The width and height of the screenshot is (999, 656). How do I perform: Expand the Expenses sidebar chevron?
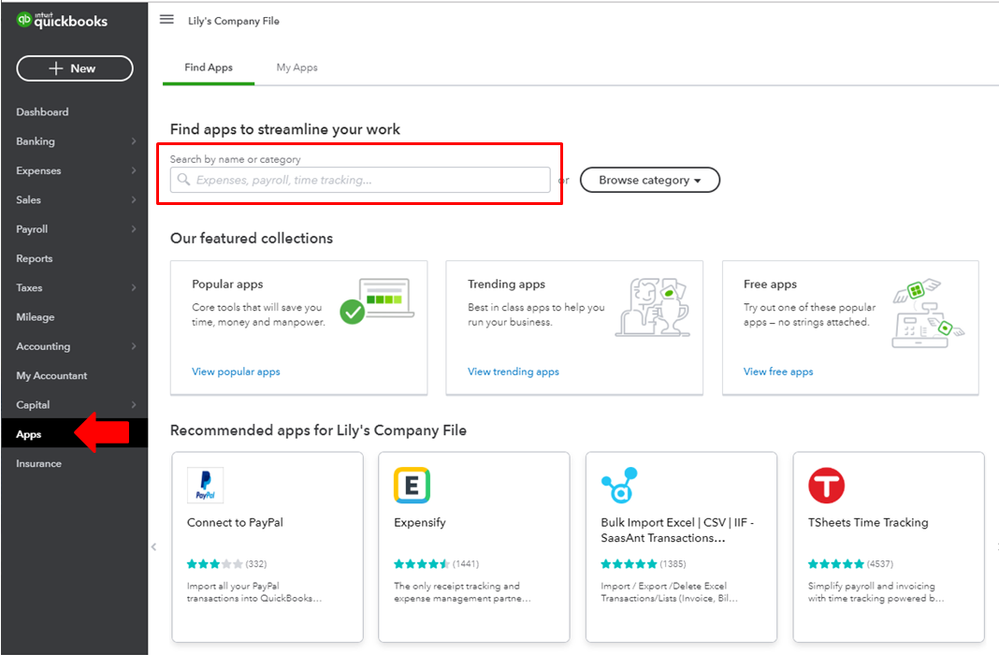[133, 171]
